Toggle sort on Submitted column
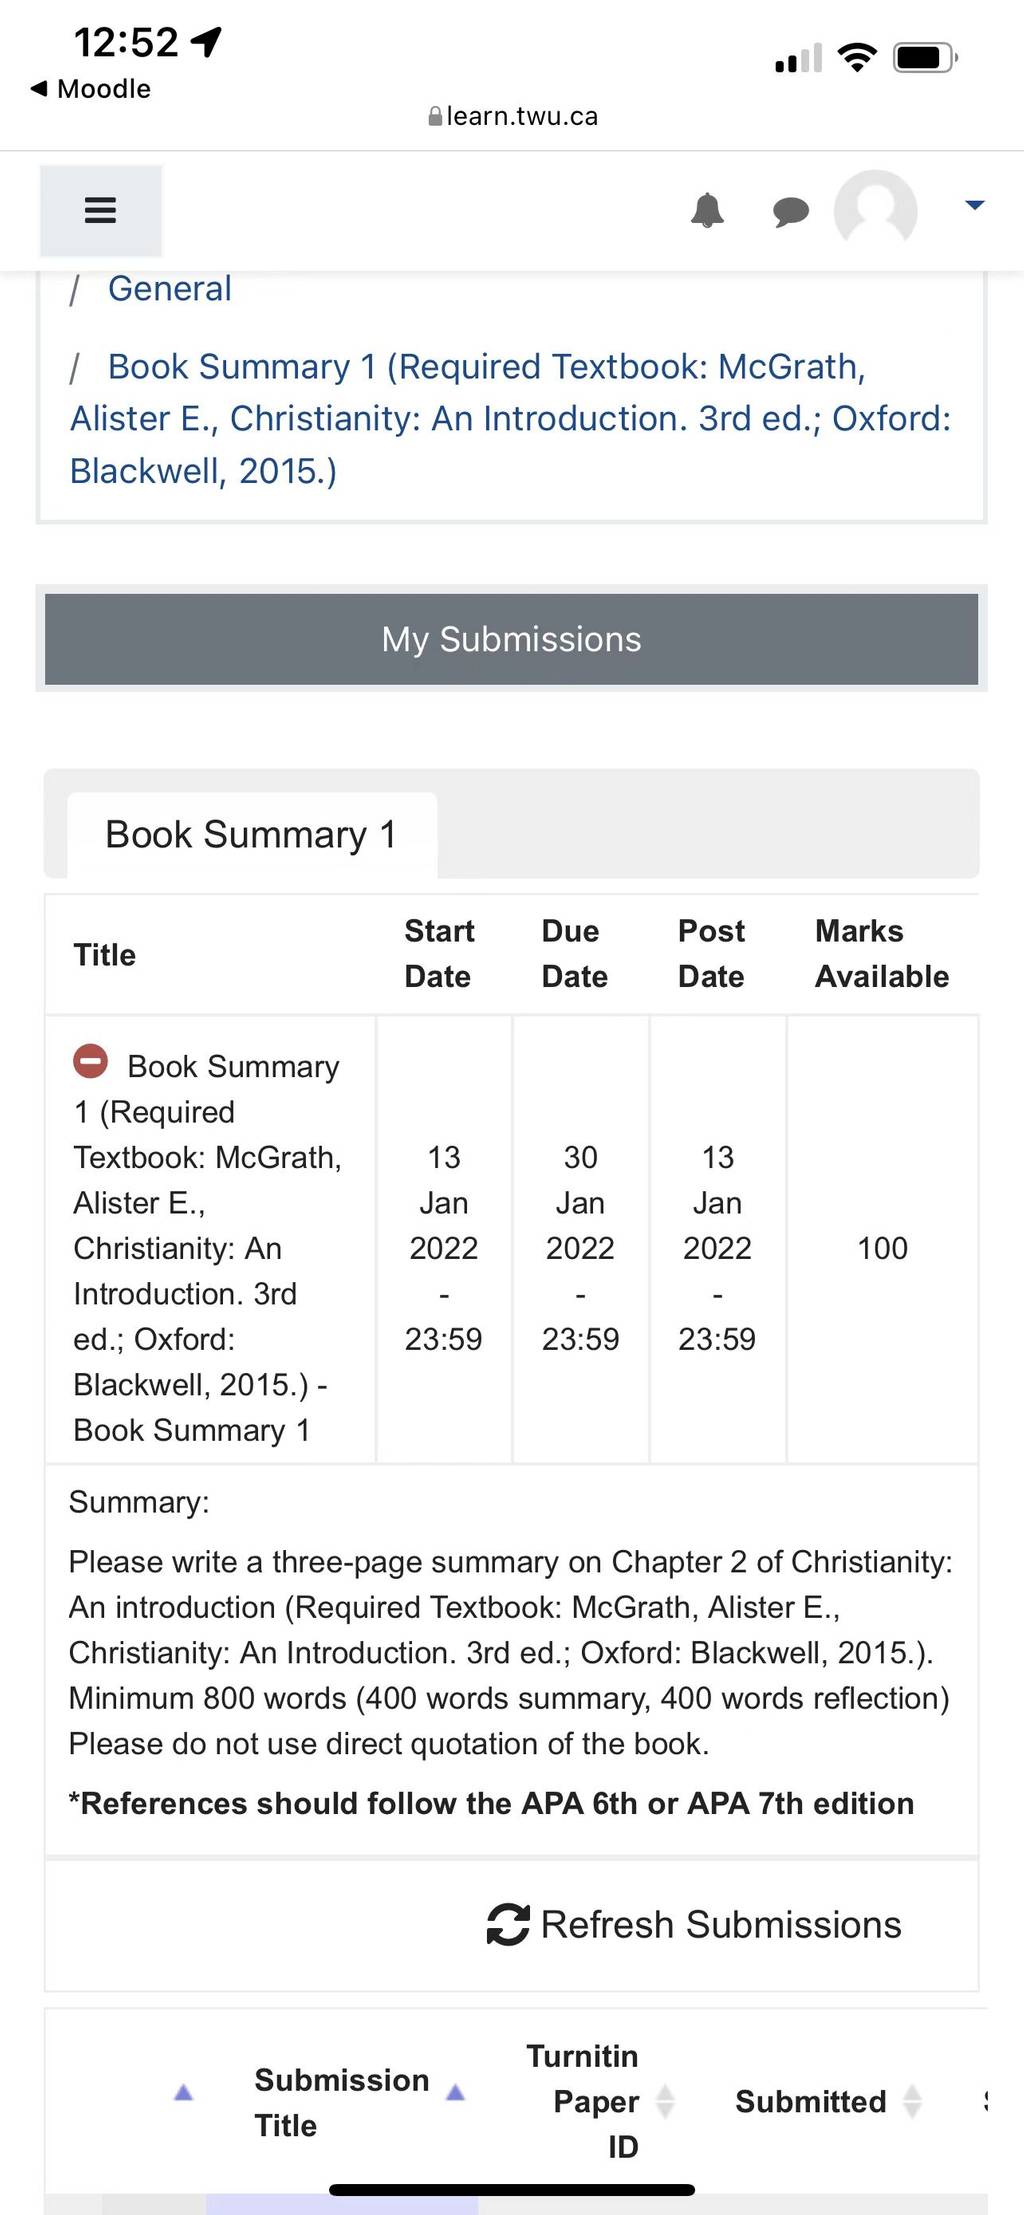The image size is (1024, 2215). [912, 2101]
